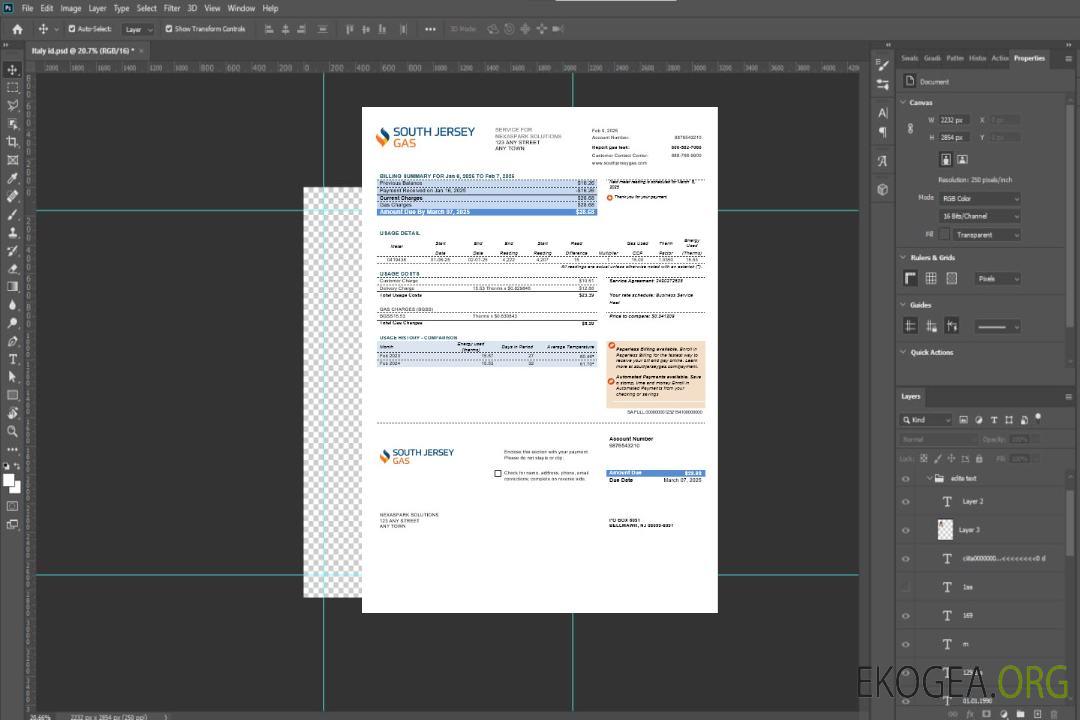This screenshot has height=720, width=1080.
Task: Collapse the Rulers & Grids section
Action: [x=903, y=258]
